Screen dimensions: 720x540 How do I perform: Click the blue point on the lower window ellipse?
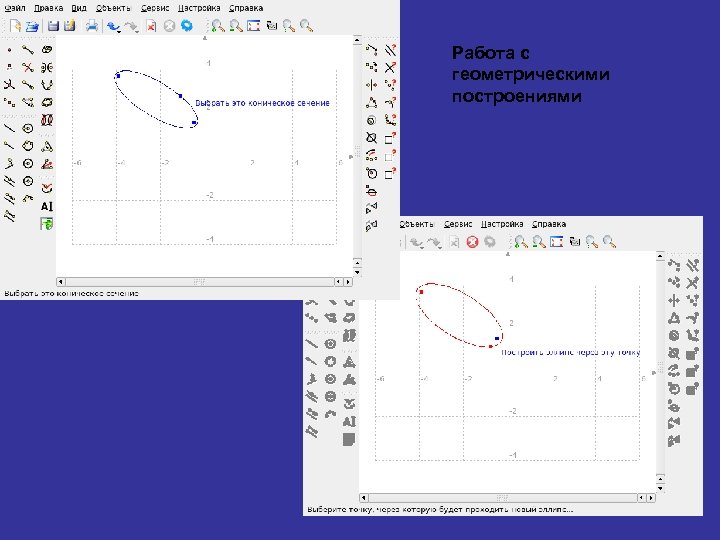tap(497, 338)
